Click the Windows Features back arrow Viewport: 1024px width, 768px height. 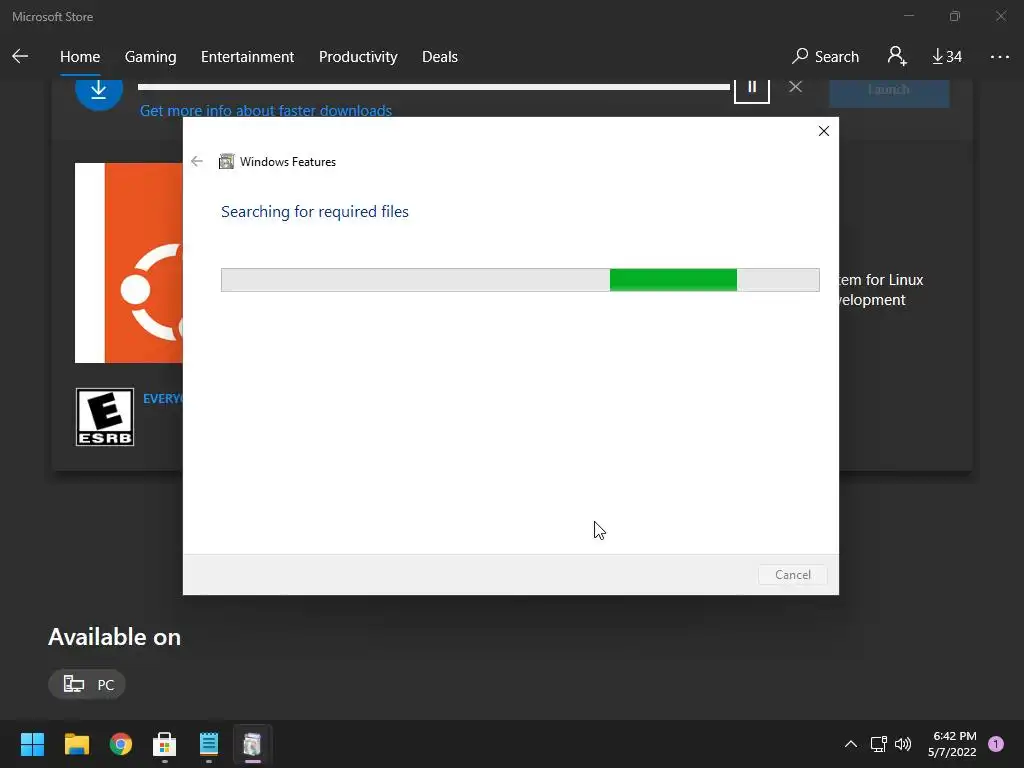197,161
